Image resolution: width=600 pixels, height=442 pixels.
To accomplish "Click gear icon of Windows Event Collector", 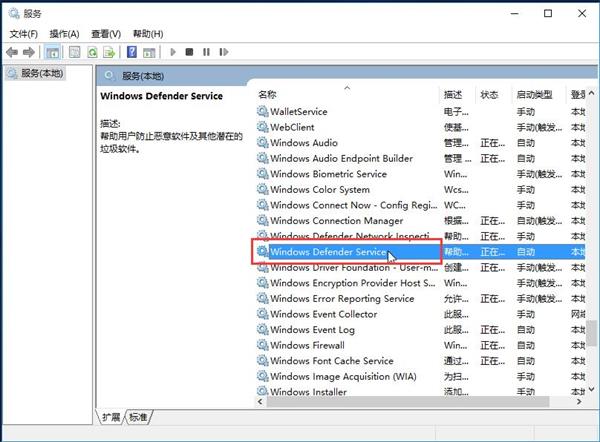I will 262,314.
